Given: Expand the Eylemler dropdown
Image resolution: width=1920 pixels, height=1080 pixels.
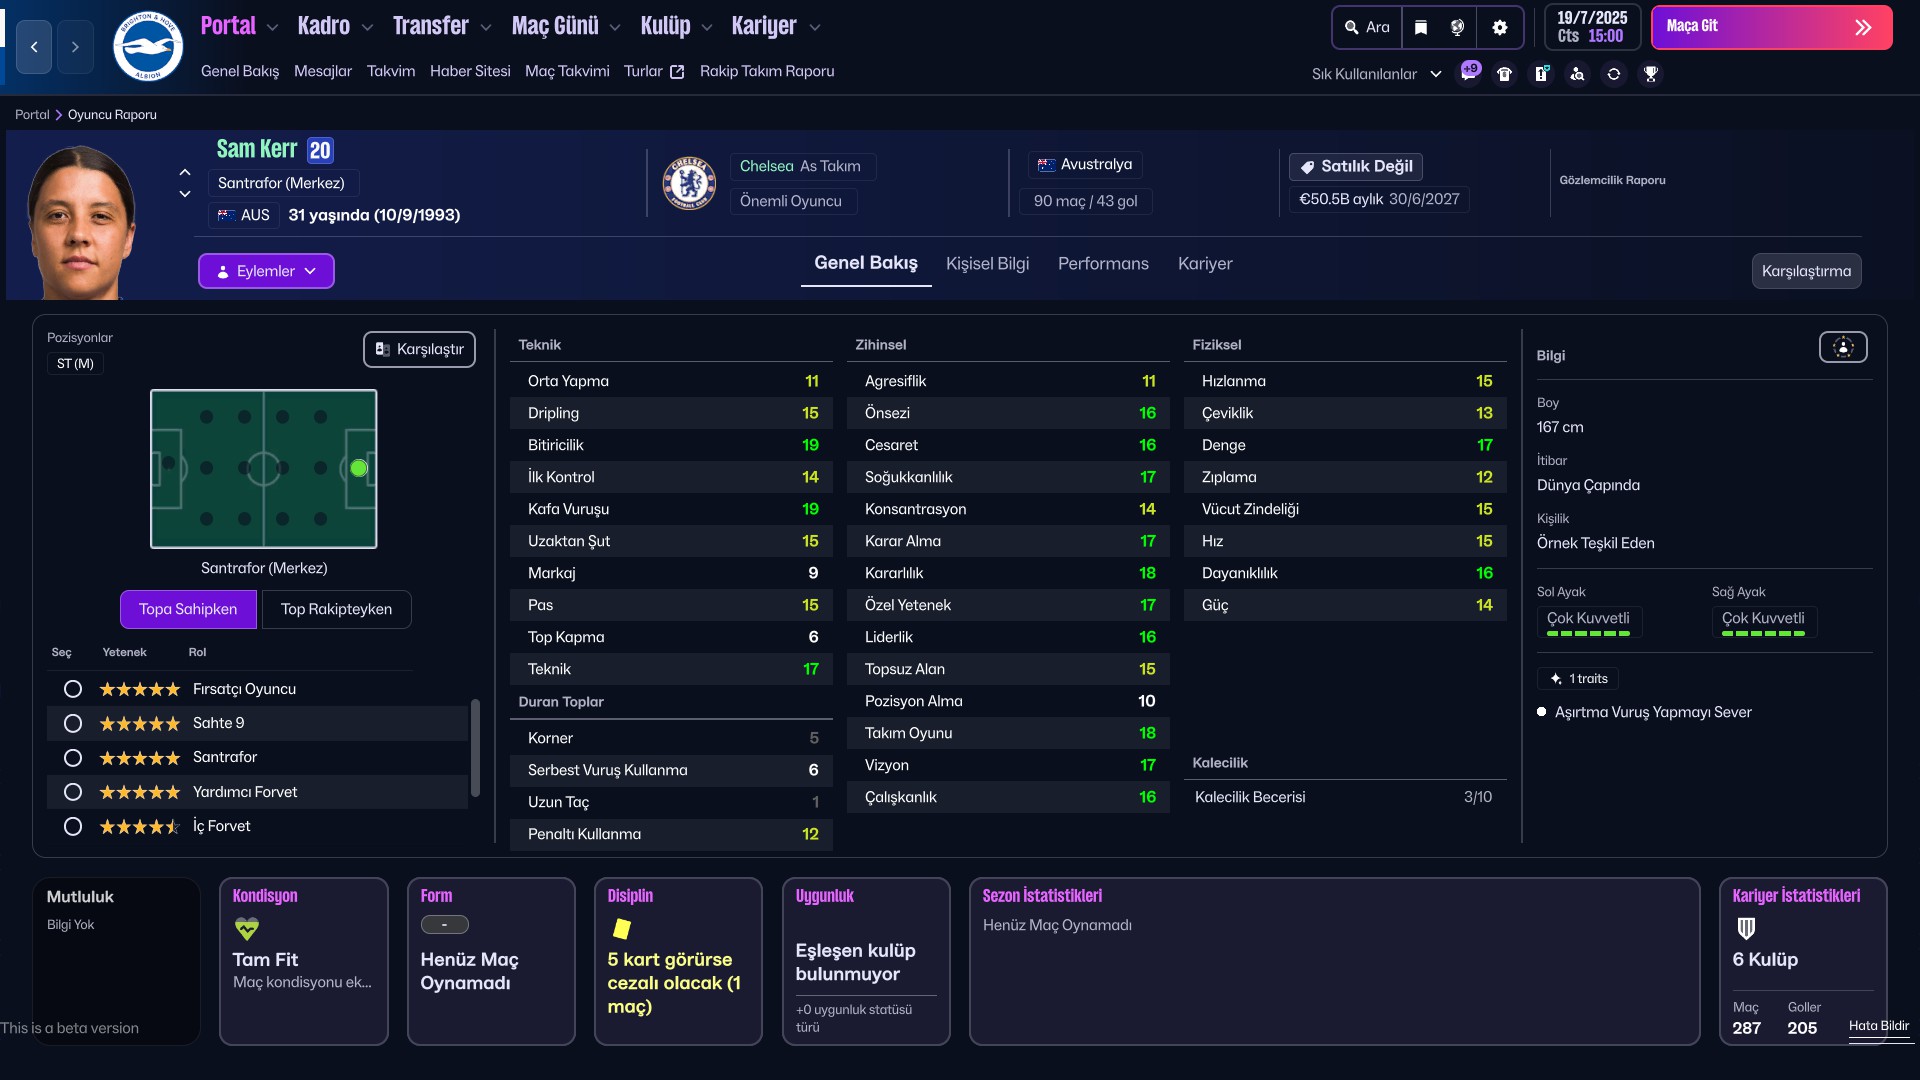Looking at the screenshot, I should 266,271.
